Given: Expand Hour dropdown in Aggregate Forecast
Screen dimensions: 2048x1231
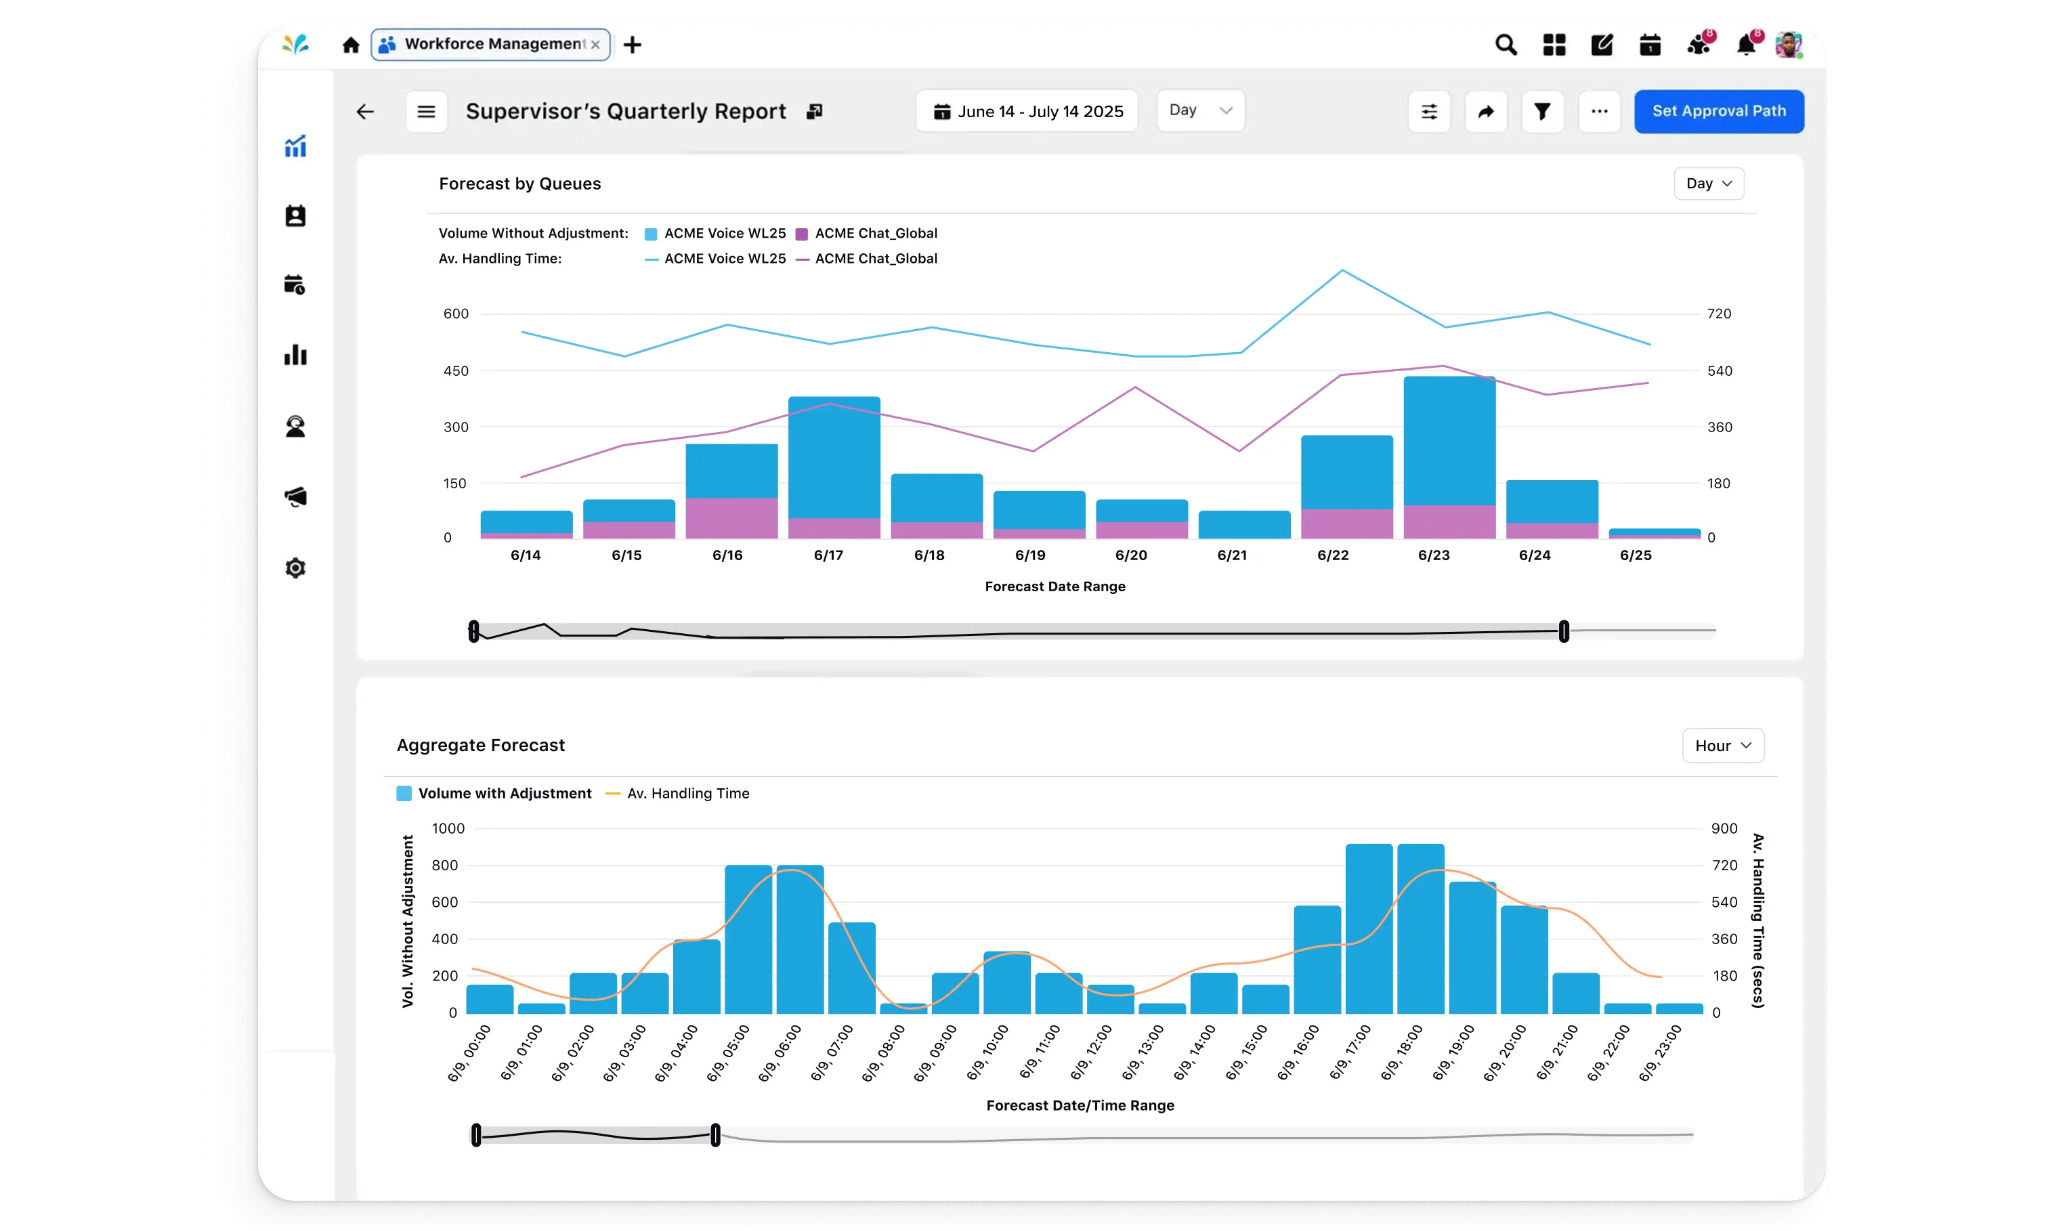Looking at the screenshot, I should pyautogui.click(x=1722, y=746).
